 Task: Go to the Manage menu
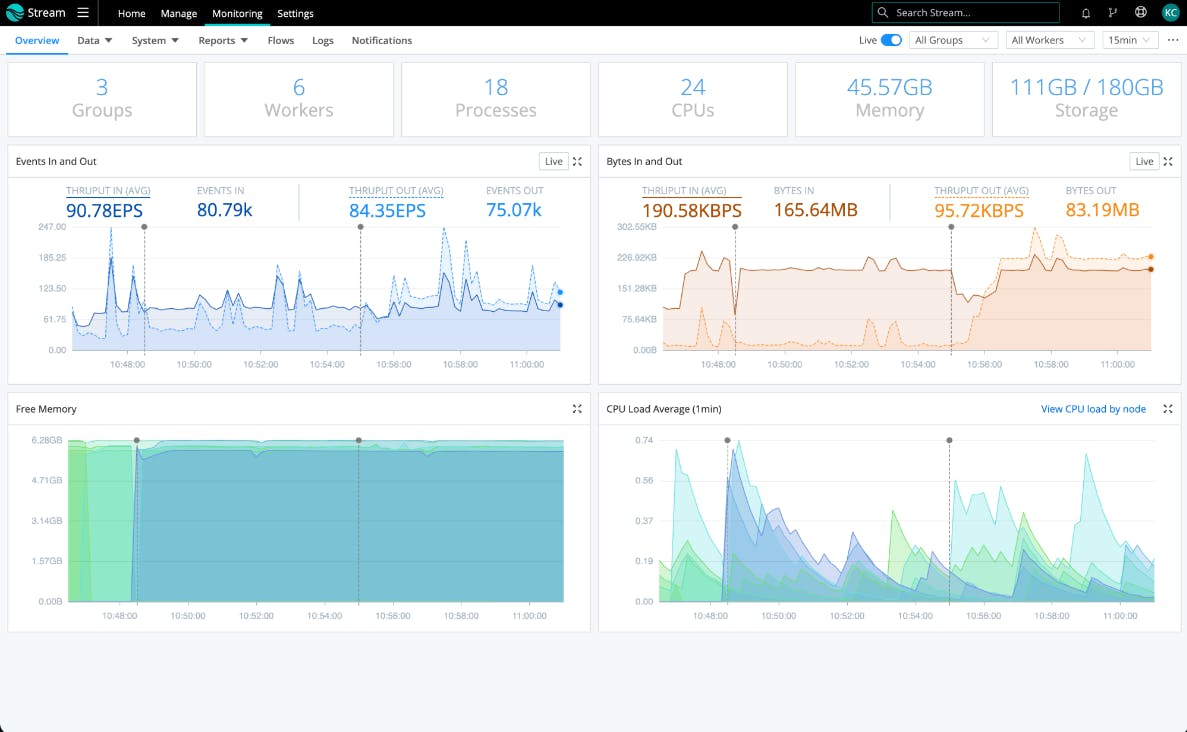pos(179,14)
